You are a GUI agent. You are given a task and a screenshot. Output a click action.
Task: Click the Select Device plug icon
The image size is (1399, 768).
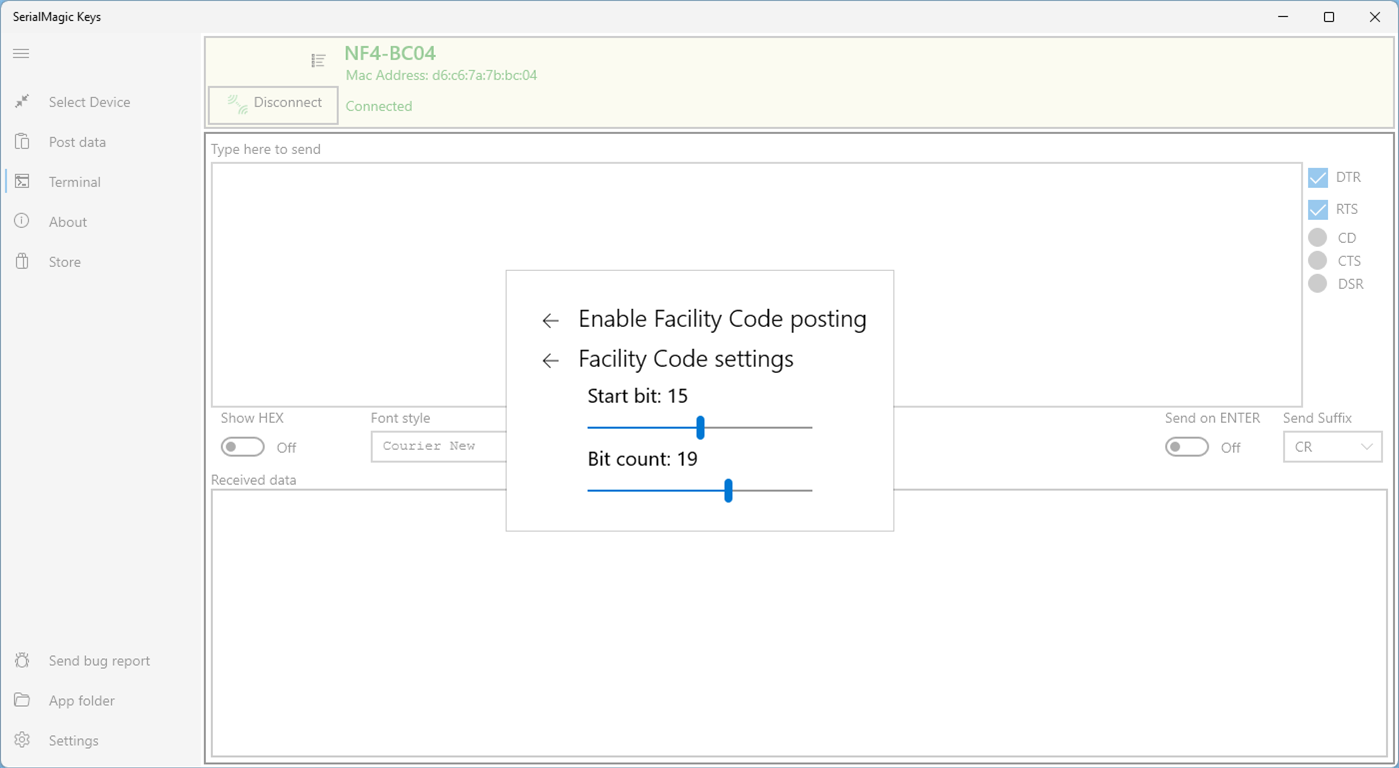click(22, 102)
